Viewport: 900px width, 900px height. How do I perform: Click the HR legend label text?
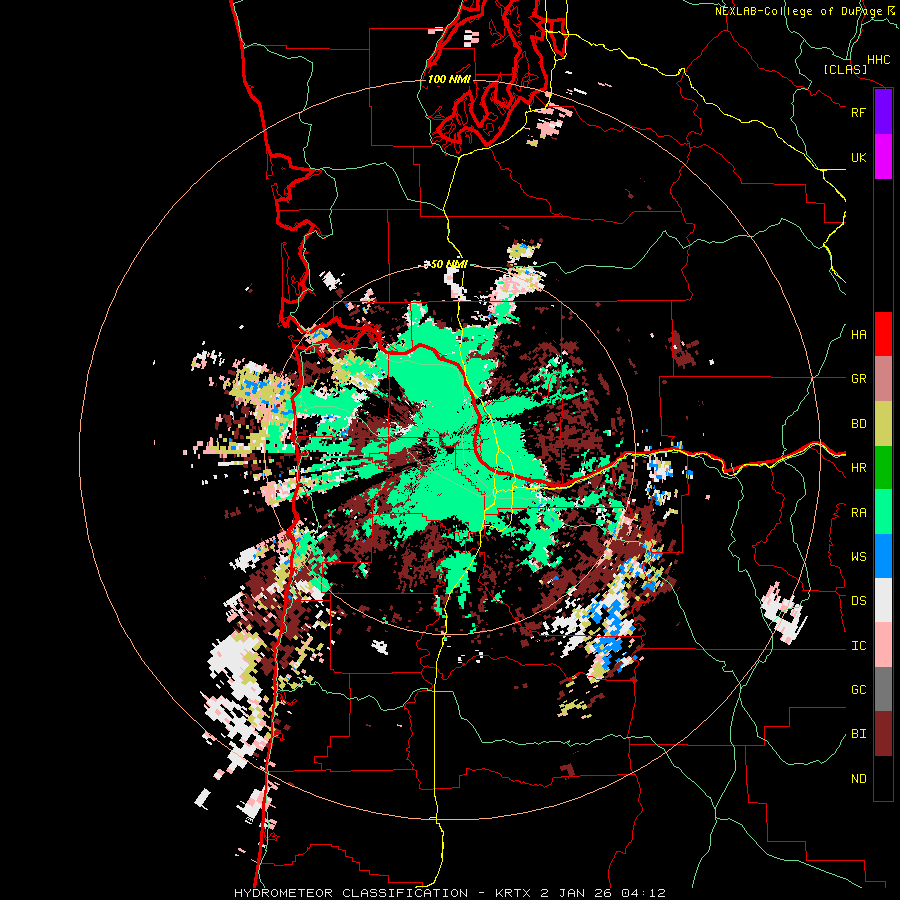click(x=858, y=468)
